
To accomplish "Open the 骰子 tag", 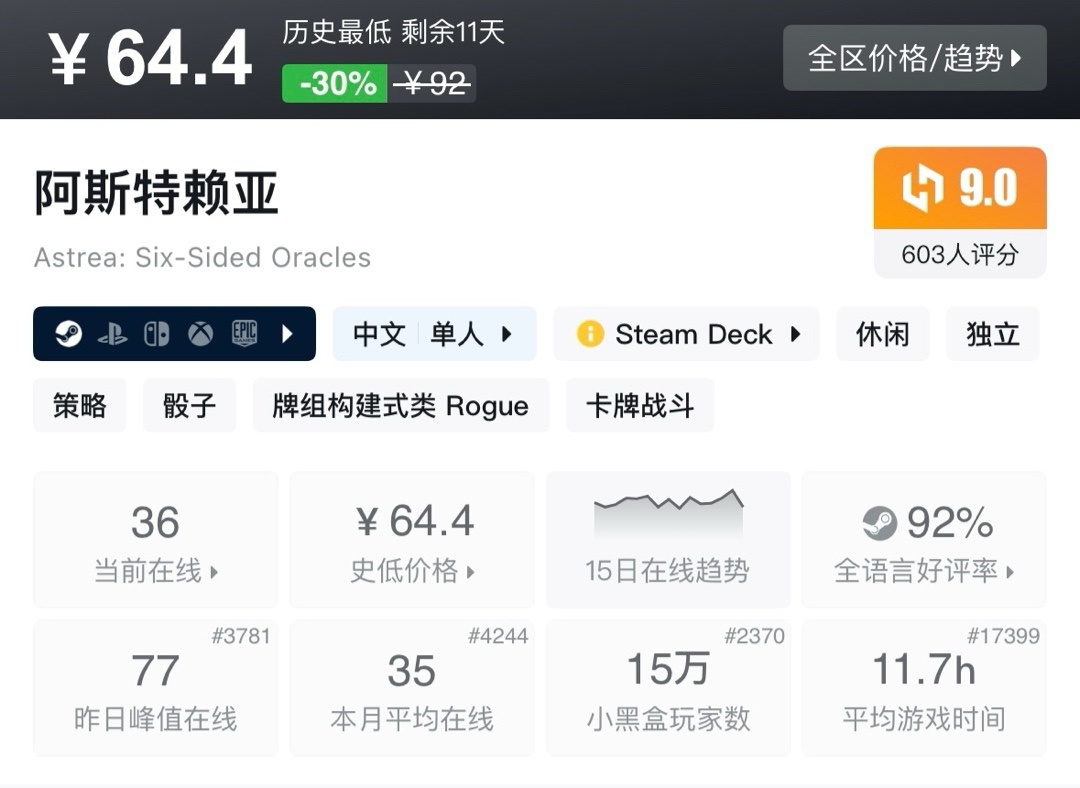I will point(189,406).
